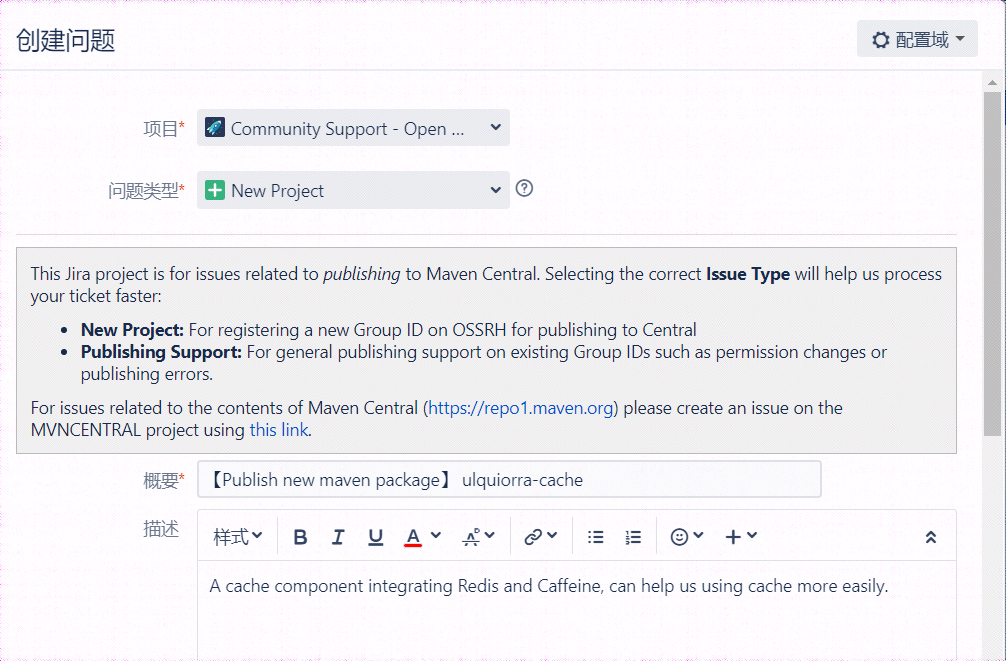Insert a numbered list
The height and width of the screenshot is (661, 1006).
(633, 537)
